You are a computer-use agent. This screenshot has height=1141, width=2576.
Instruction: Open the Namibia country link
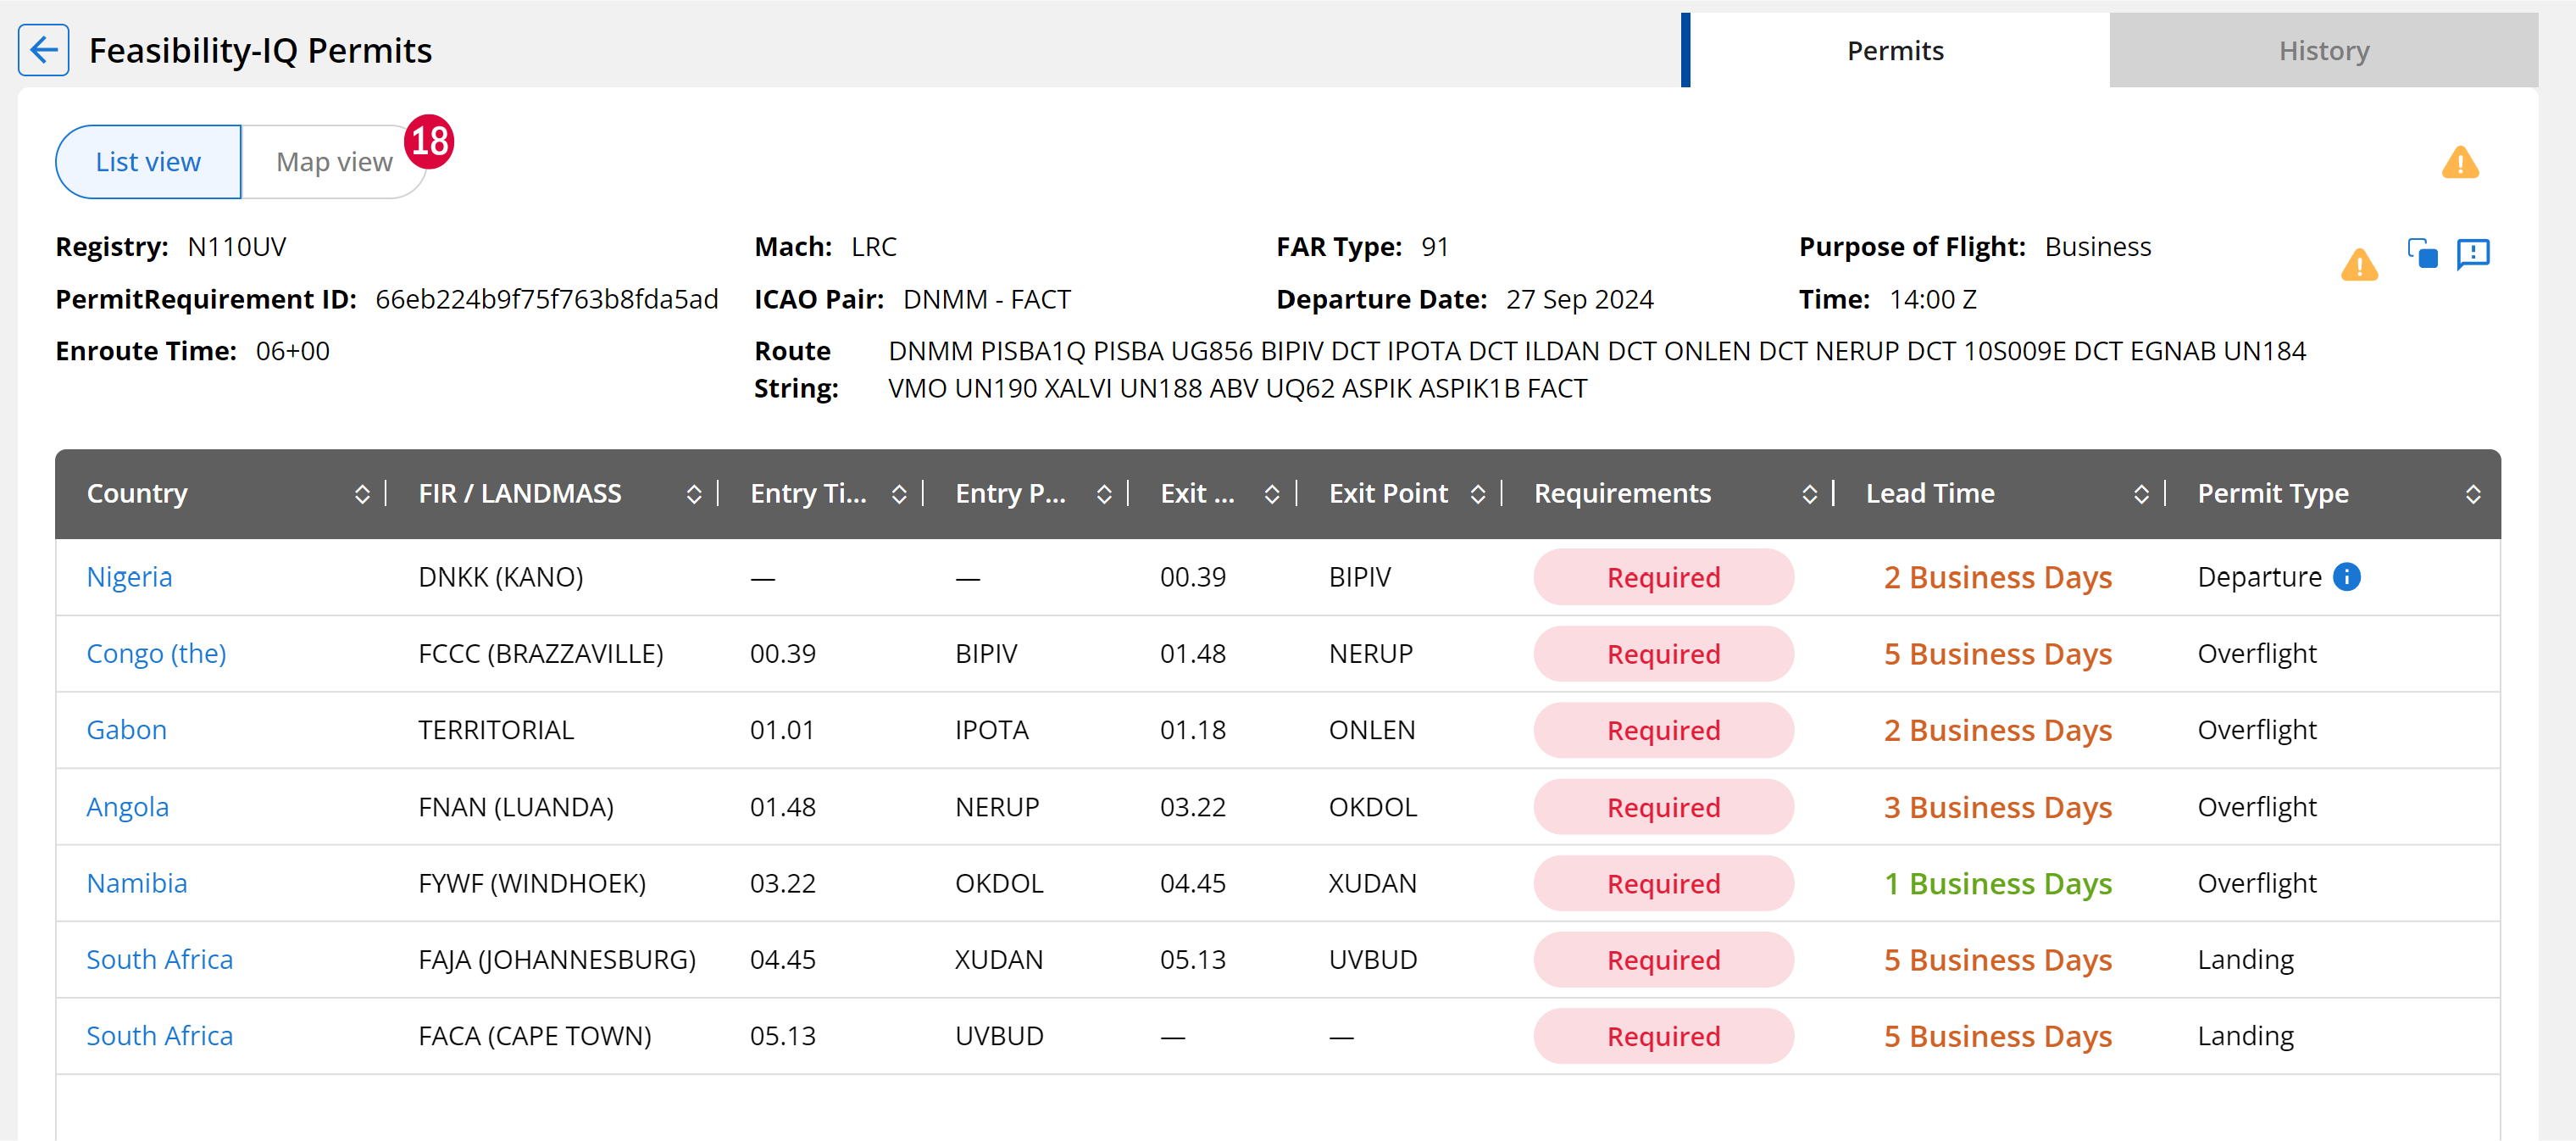(137, 883)
